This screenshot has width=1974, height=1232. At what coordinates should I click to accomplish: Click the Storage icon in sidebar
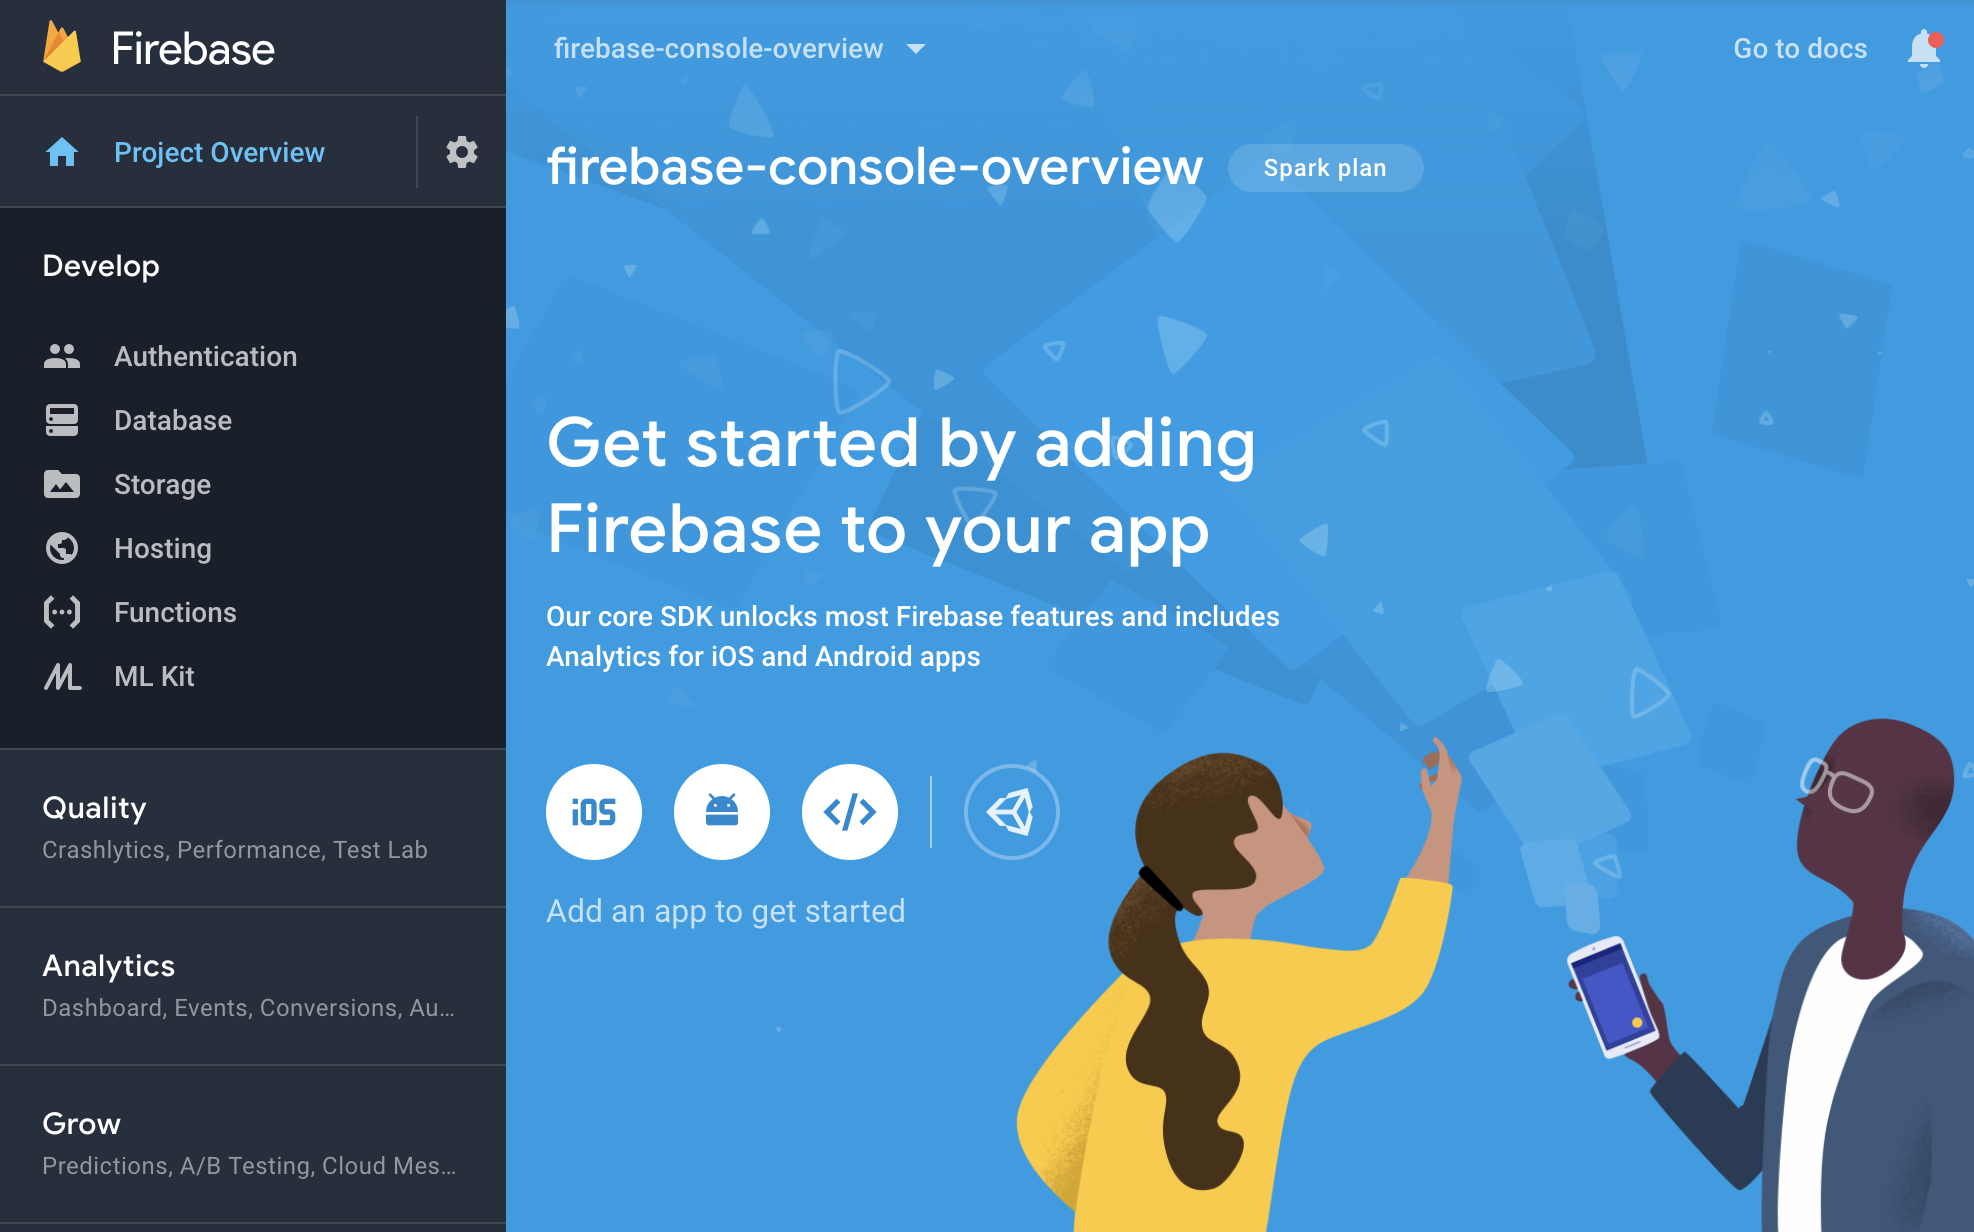(61, 484)
